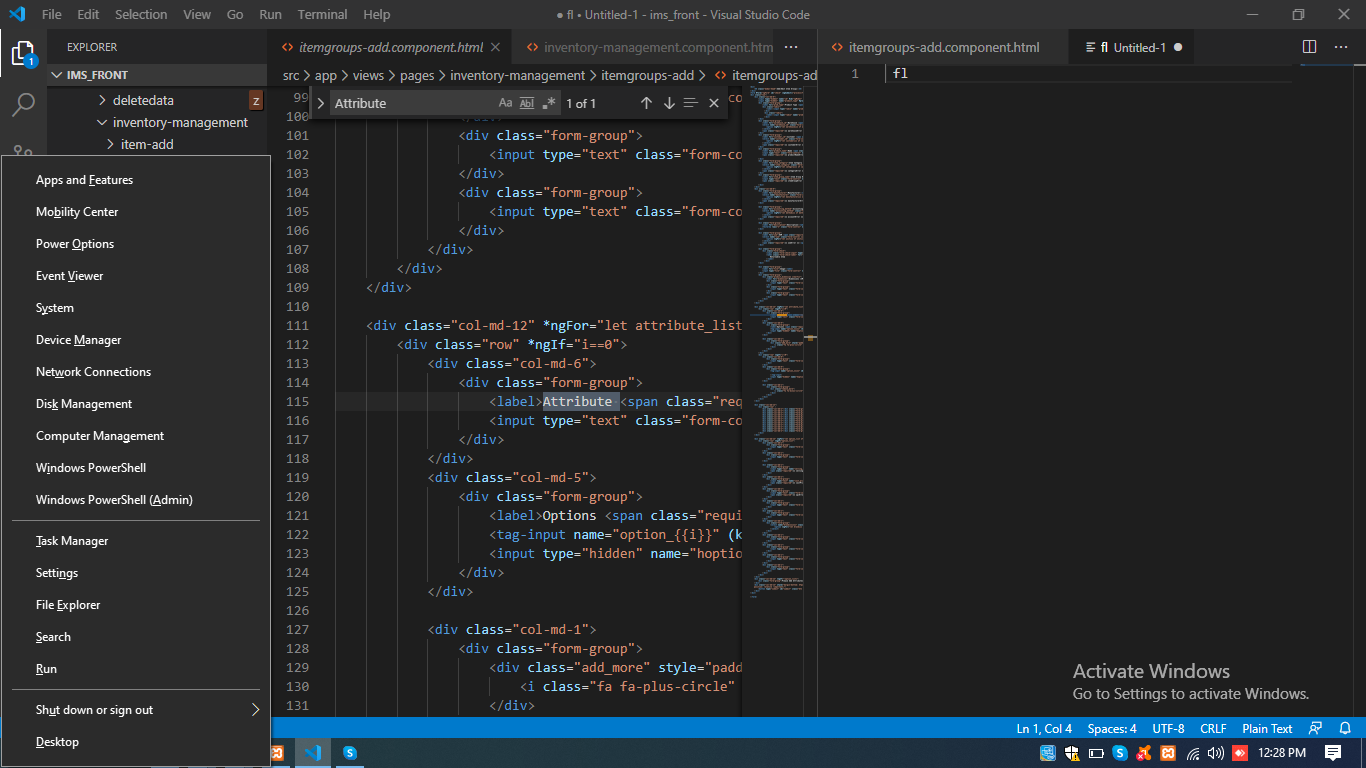Go to previous match arrow

pos(646,103)
